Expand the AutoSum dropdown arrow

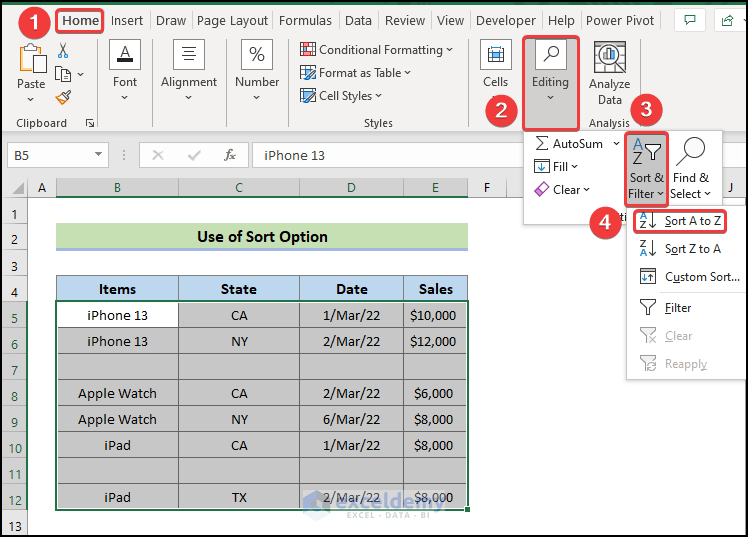pos(616,144)
